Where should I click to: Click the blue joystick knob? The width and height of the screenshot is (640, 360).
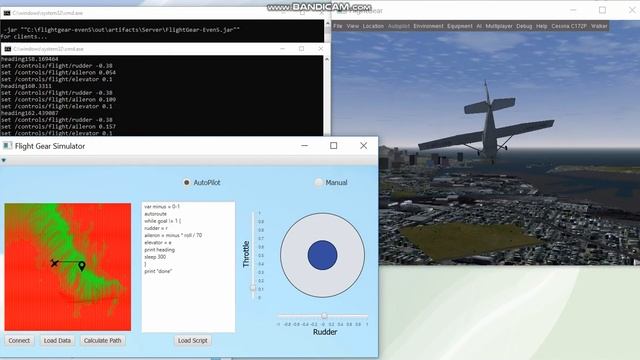point(322,255)
